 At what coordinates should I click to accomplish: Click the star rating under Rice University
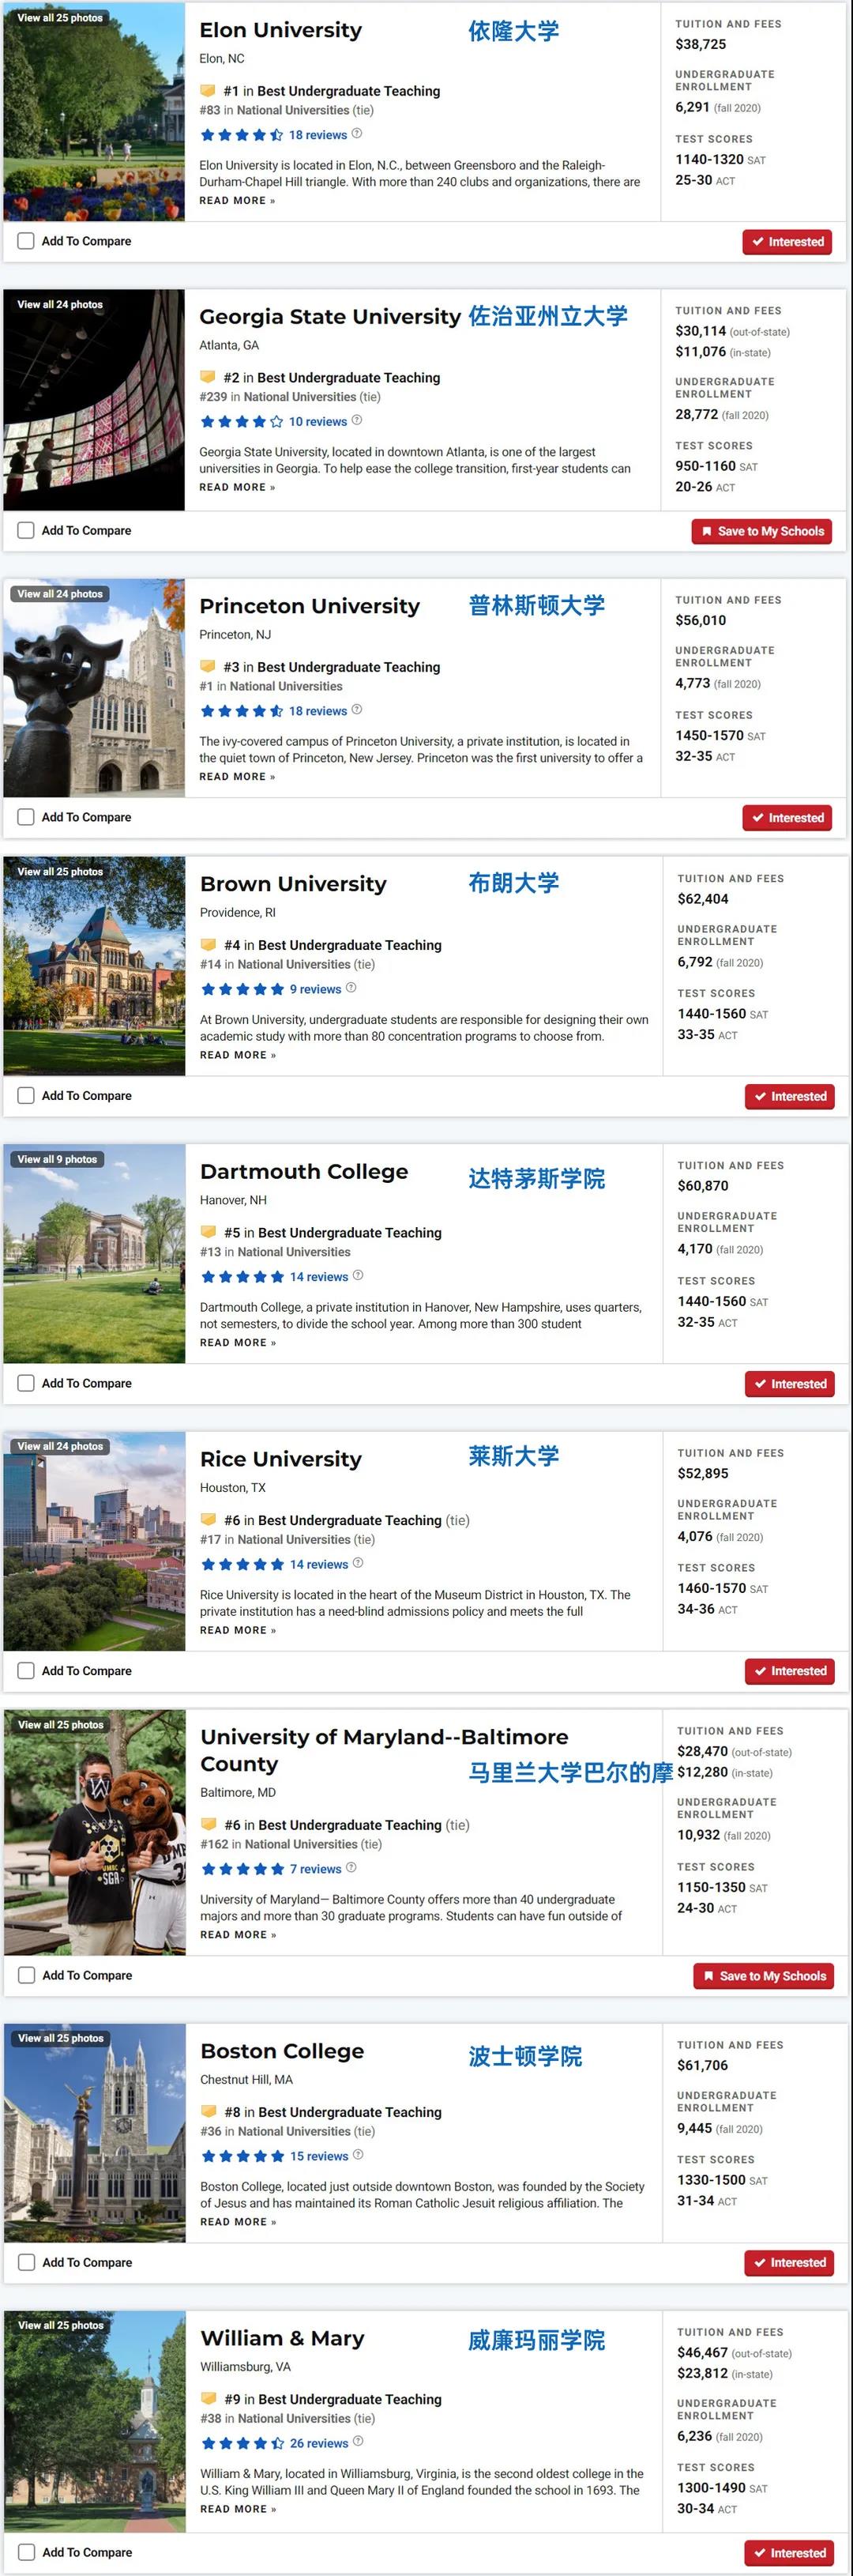pyautogui.click(x=242, y=1565)
